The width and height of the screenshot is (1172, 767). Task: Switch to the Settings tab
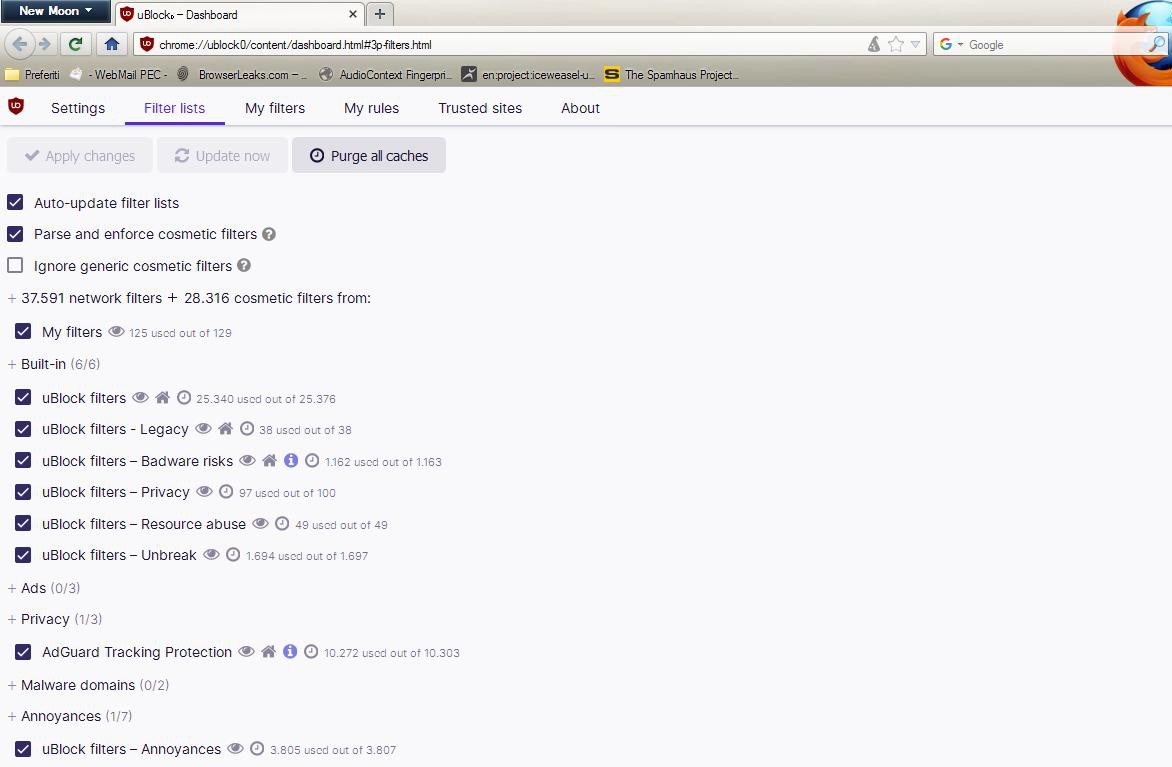click(x=78, y=108)
